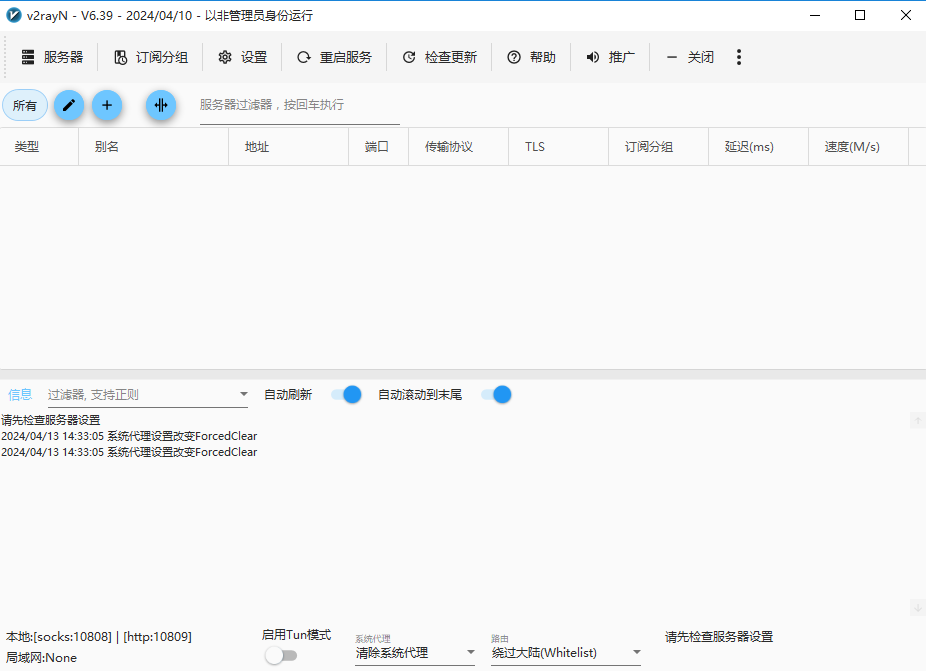Click the server filter input field
Viewport: 926px width, 671px height.
tap(299, 106)
